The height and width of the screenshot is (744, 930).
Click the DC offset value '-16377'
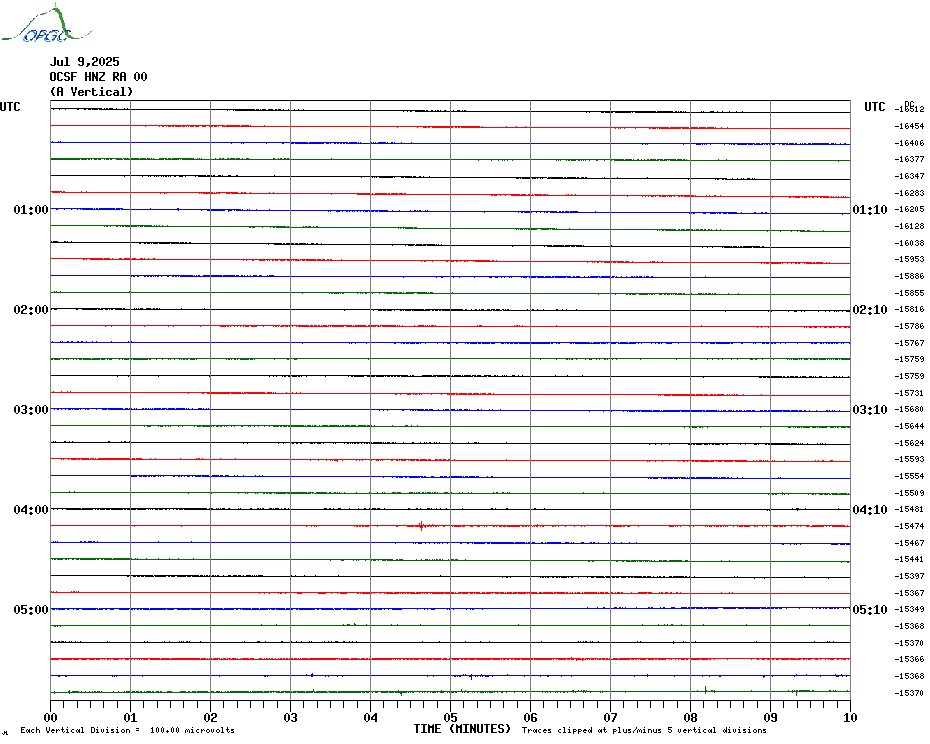(x=909, y=160)
